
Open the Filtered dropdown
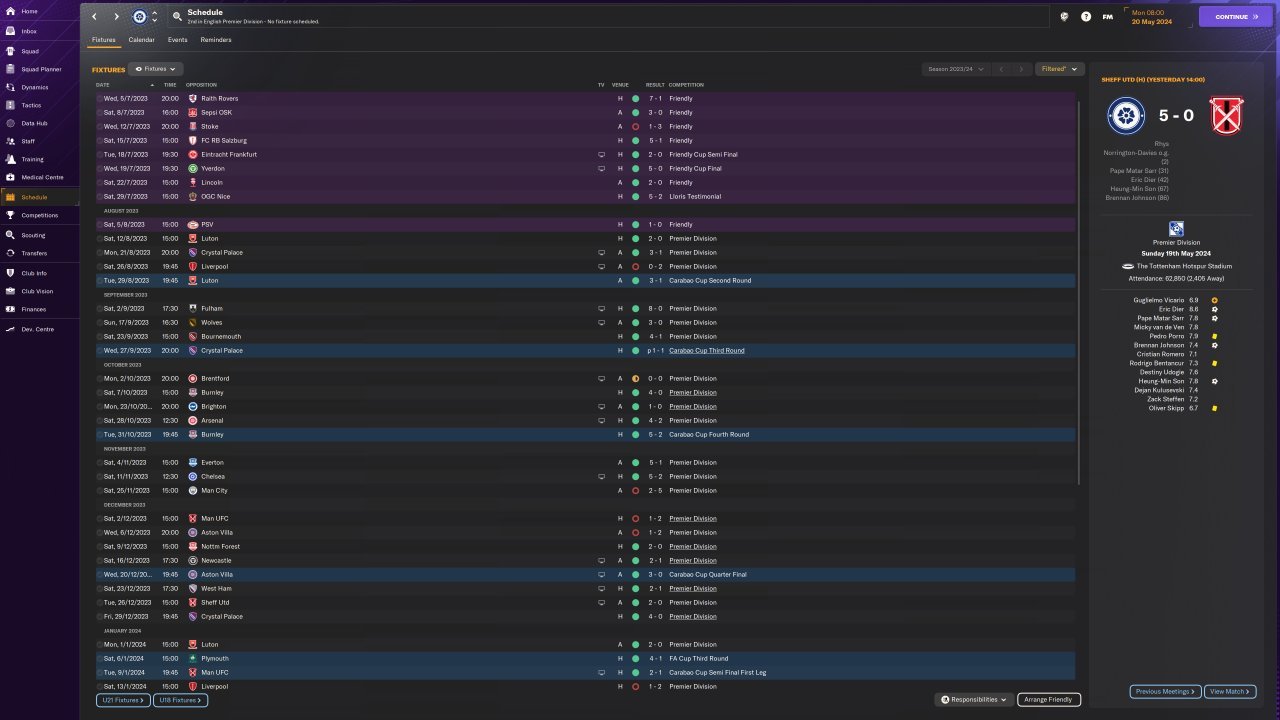pyautogui.click(x=1059, y=69)
